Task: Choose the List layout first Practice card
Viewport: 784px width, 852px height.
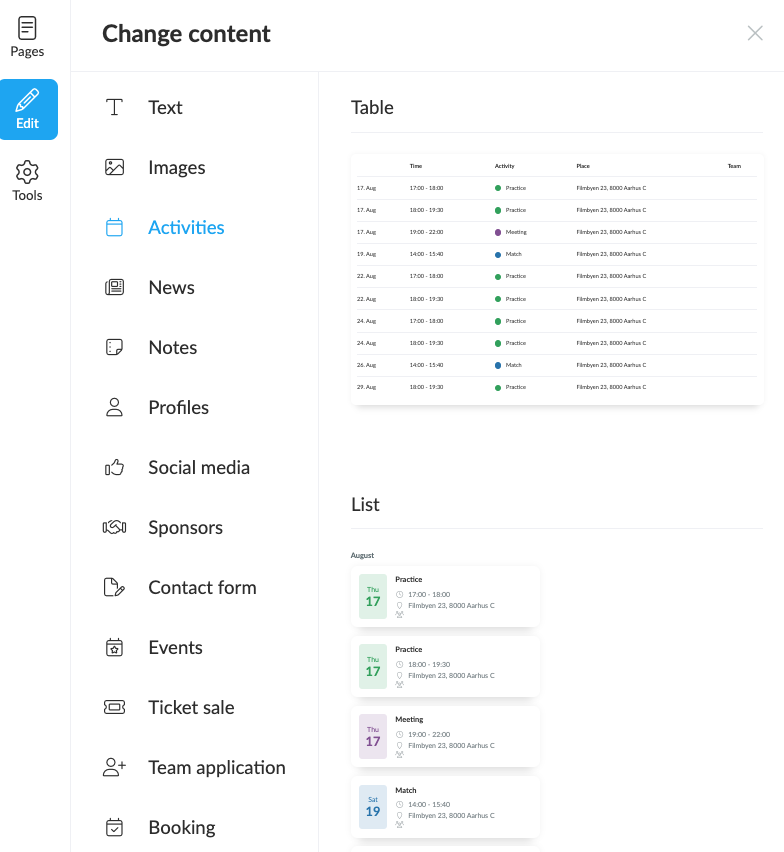Action: tap(445, 596)
